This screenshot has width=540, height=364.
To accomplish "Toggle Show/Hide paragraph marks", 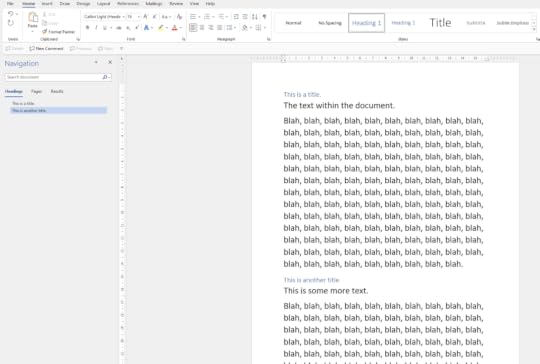I will 264,17.
